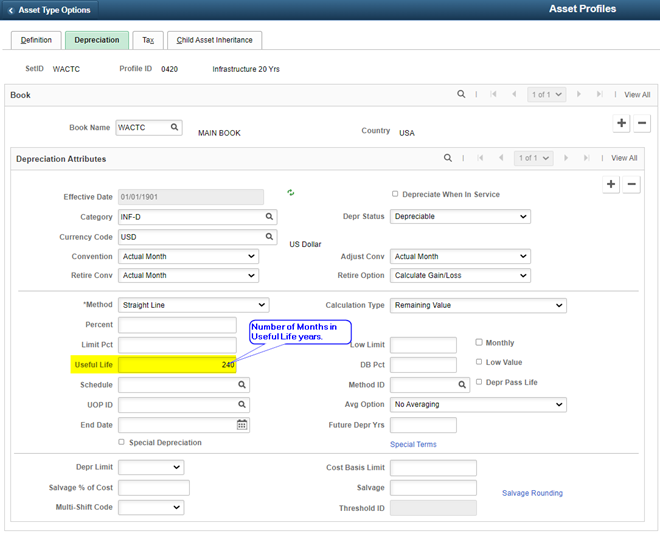This screenshot has height=534, width=660.
Task: Open UOP ID lookup magnifier
Action: [242, 404]
